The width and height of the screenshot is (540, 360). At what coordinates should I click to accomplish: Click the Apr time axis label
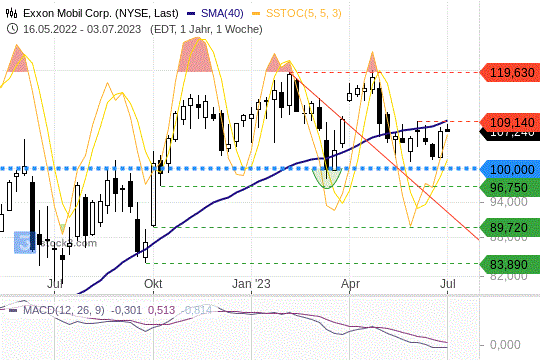tap(350, 284)
